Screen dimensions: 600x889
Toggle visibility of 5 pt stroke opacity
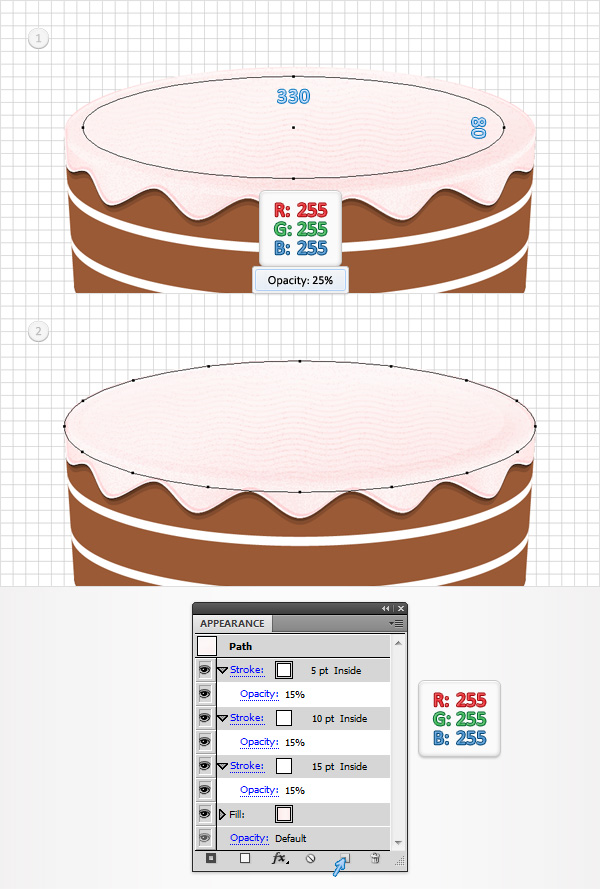click(205, 693)
